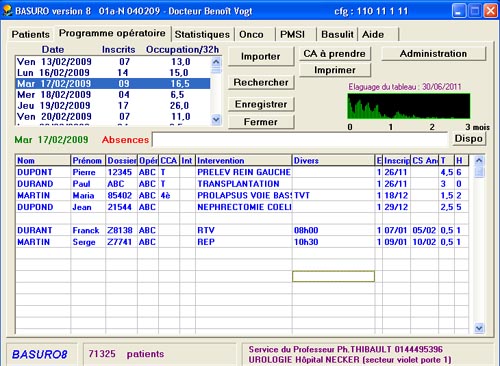Click the REP intervention cell
This screenshot has width=500, height=366.
click(x=244, y=242)
